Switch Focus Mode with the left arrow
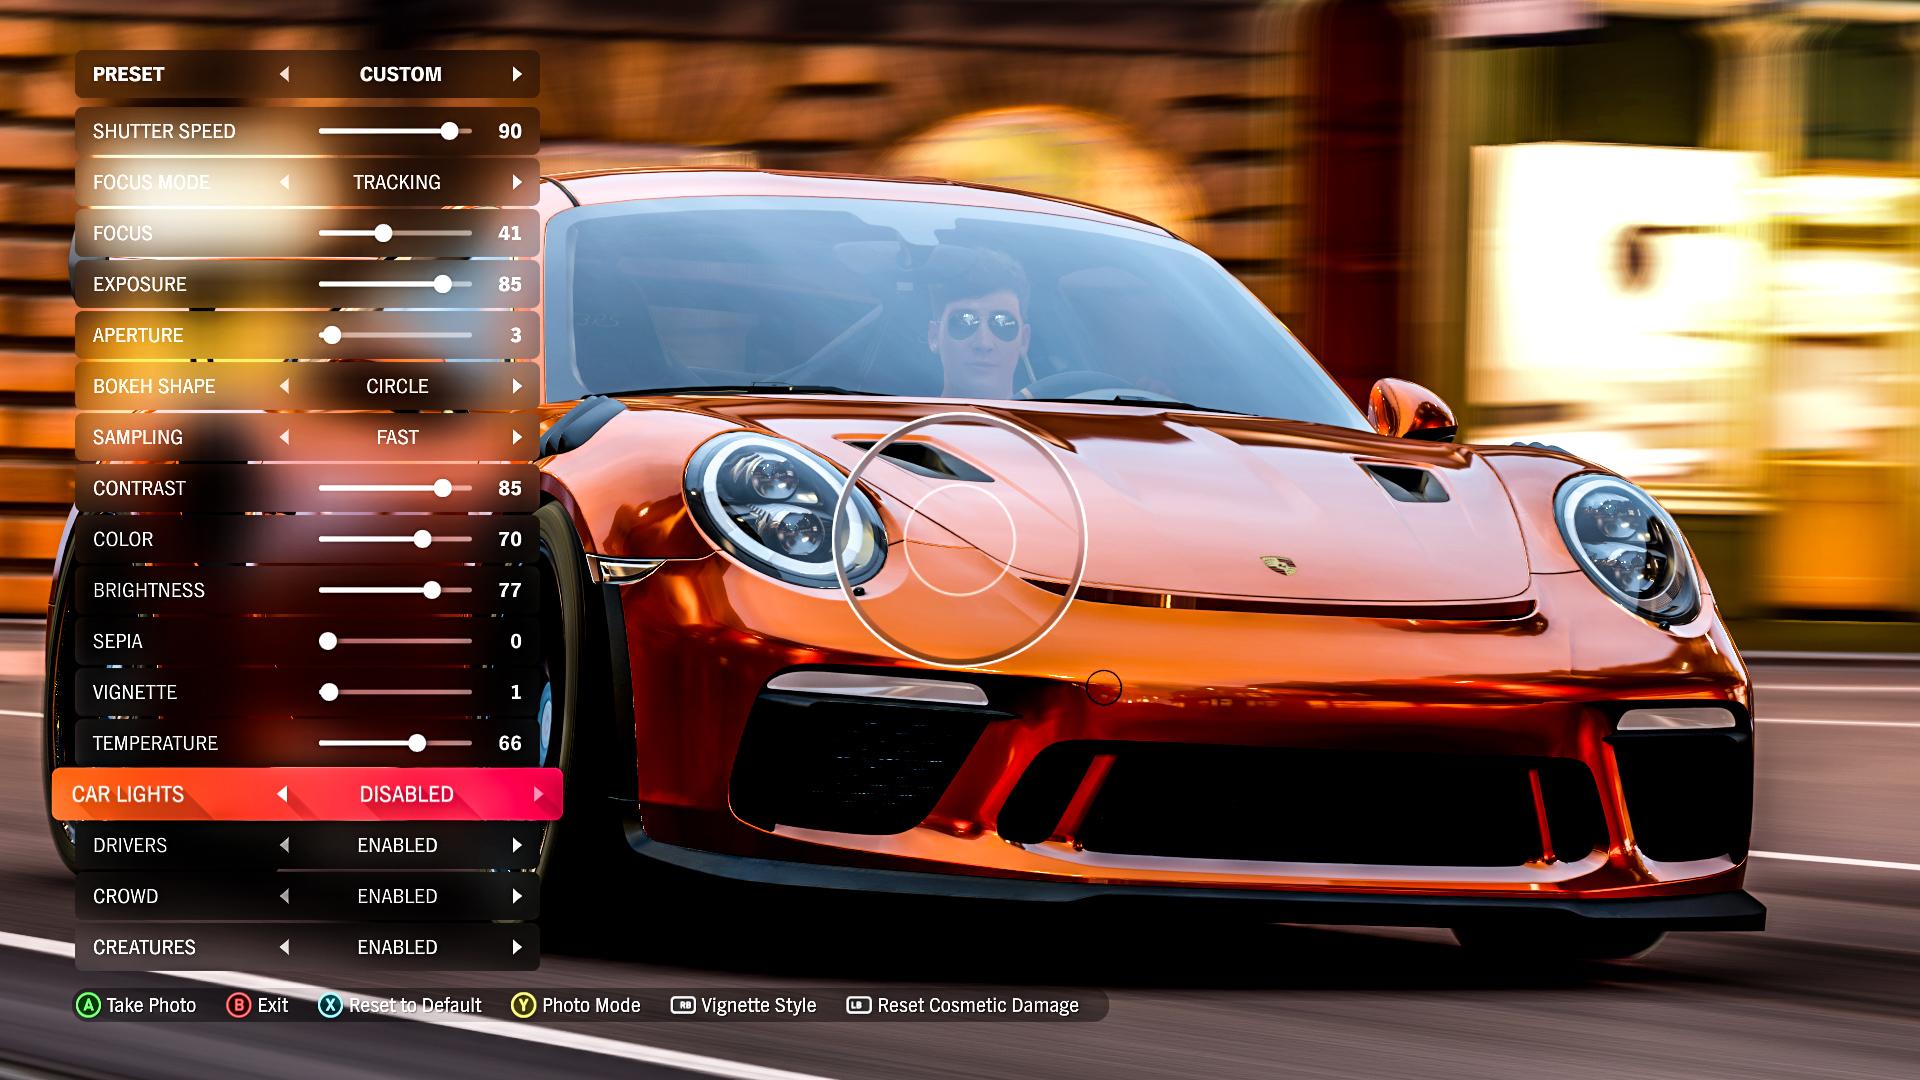The height and width of the screenshot is (1080, 1920). point(283,182)
